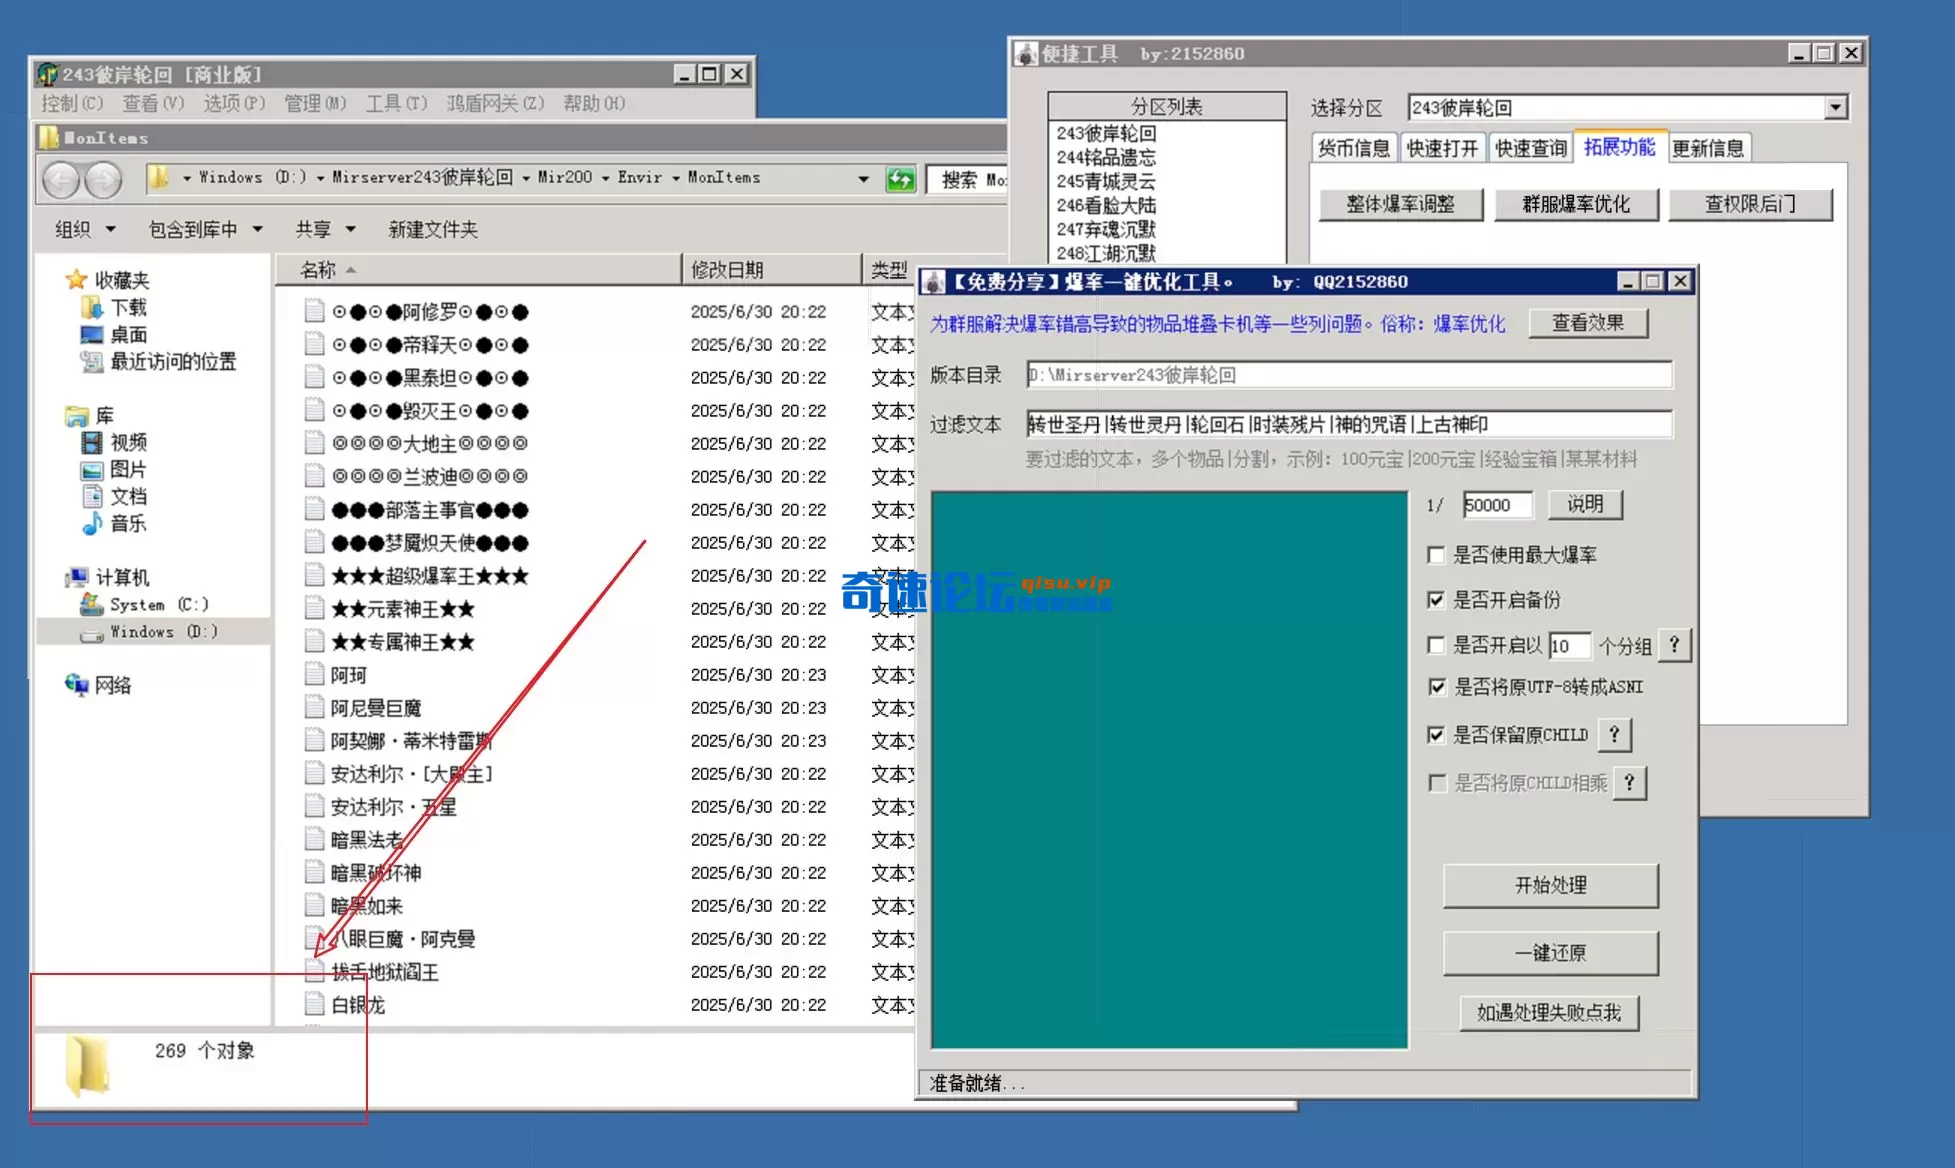This screenshot has height=1168, width=1955.
Task: Click the 过滤文本 input field
Action: click(x=1350, y=424)
